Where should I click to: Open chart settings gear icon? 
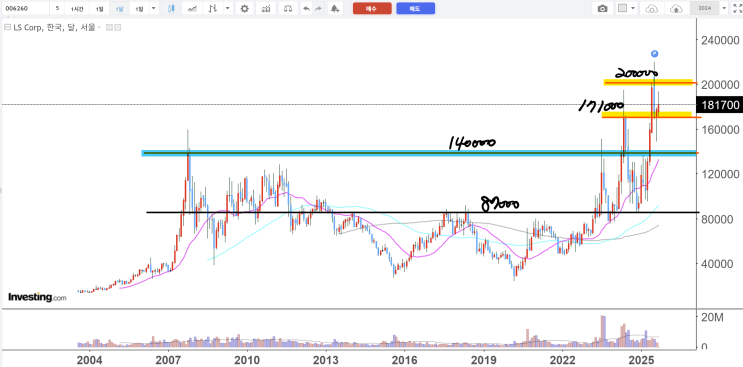point(244,9)
